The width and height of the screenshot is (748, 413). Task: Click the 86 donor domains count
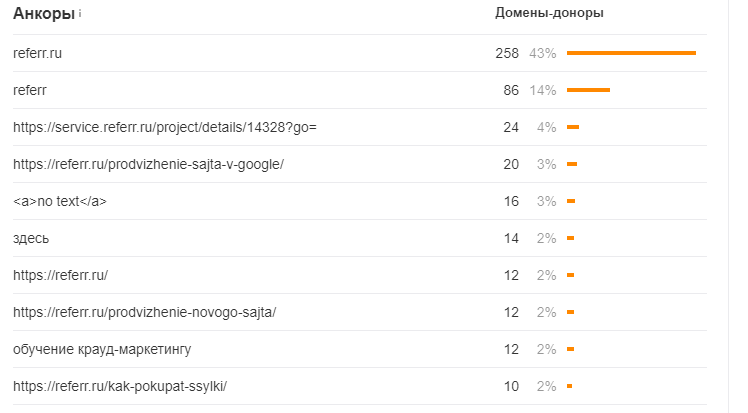coord(511,90)
